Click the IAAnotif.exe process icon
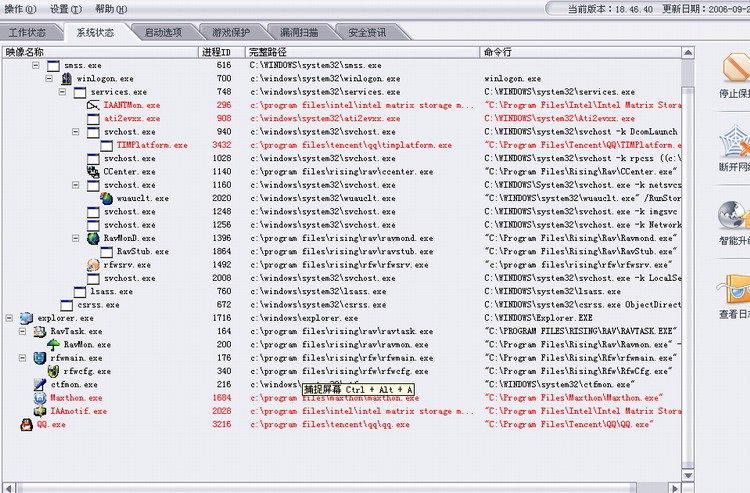The height and width of the screenshot is (493, 750). pos(40,411)
